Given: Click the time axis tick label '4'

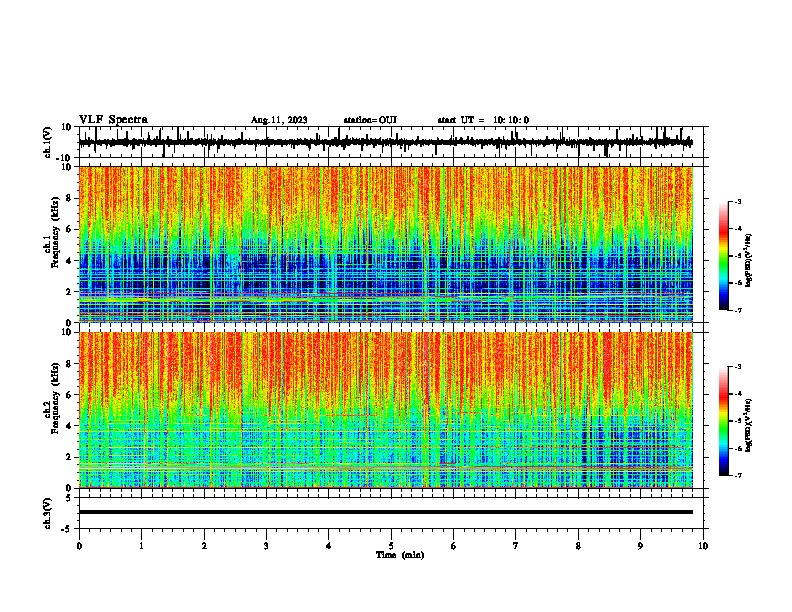Looking at the screenshot, I should pyautogui.click(x=329, y=546).
